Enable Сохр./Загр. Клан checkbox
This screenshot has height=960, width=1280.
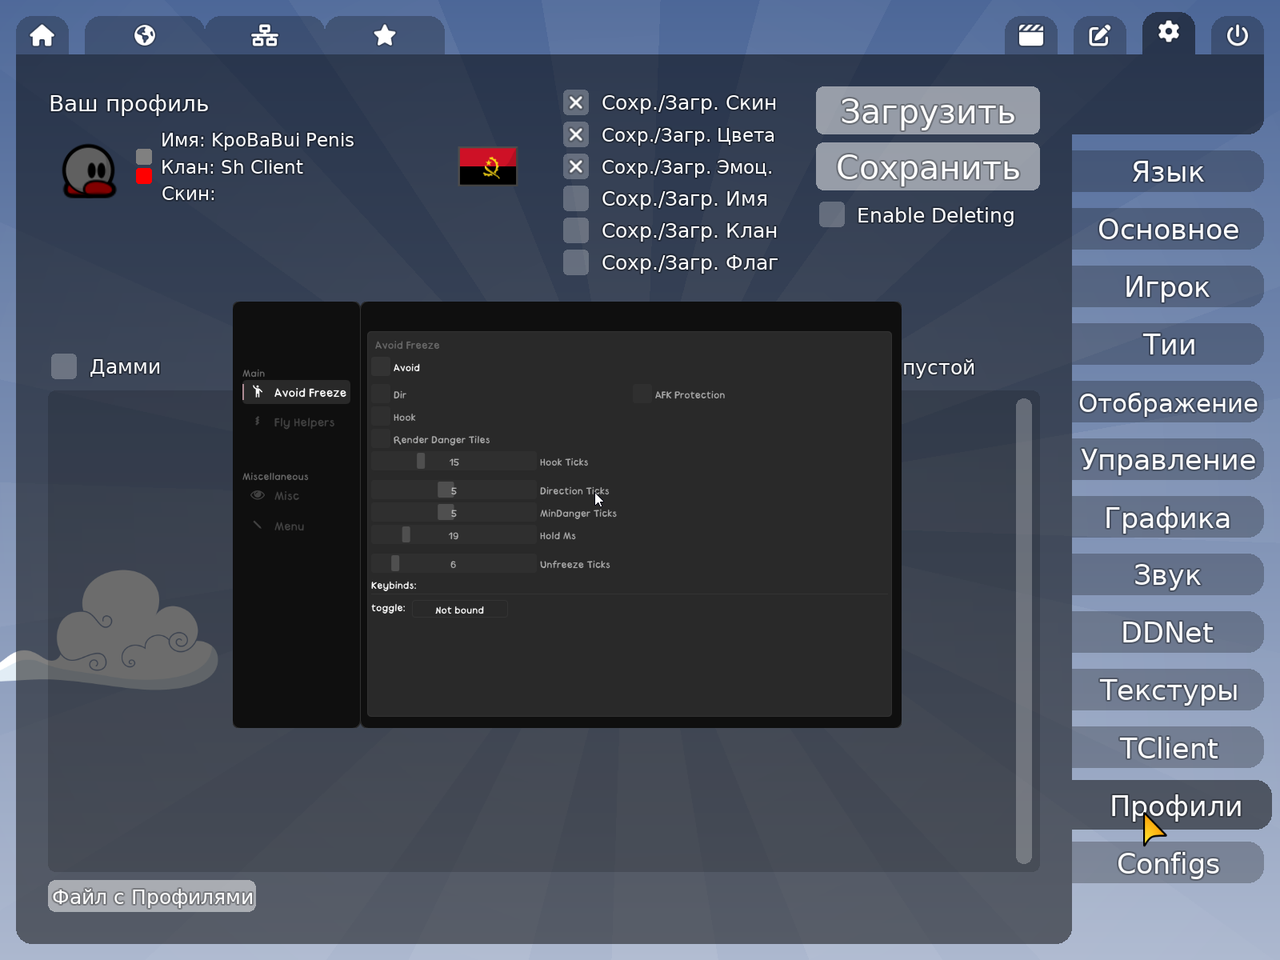tap(576, 230)
